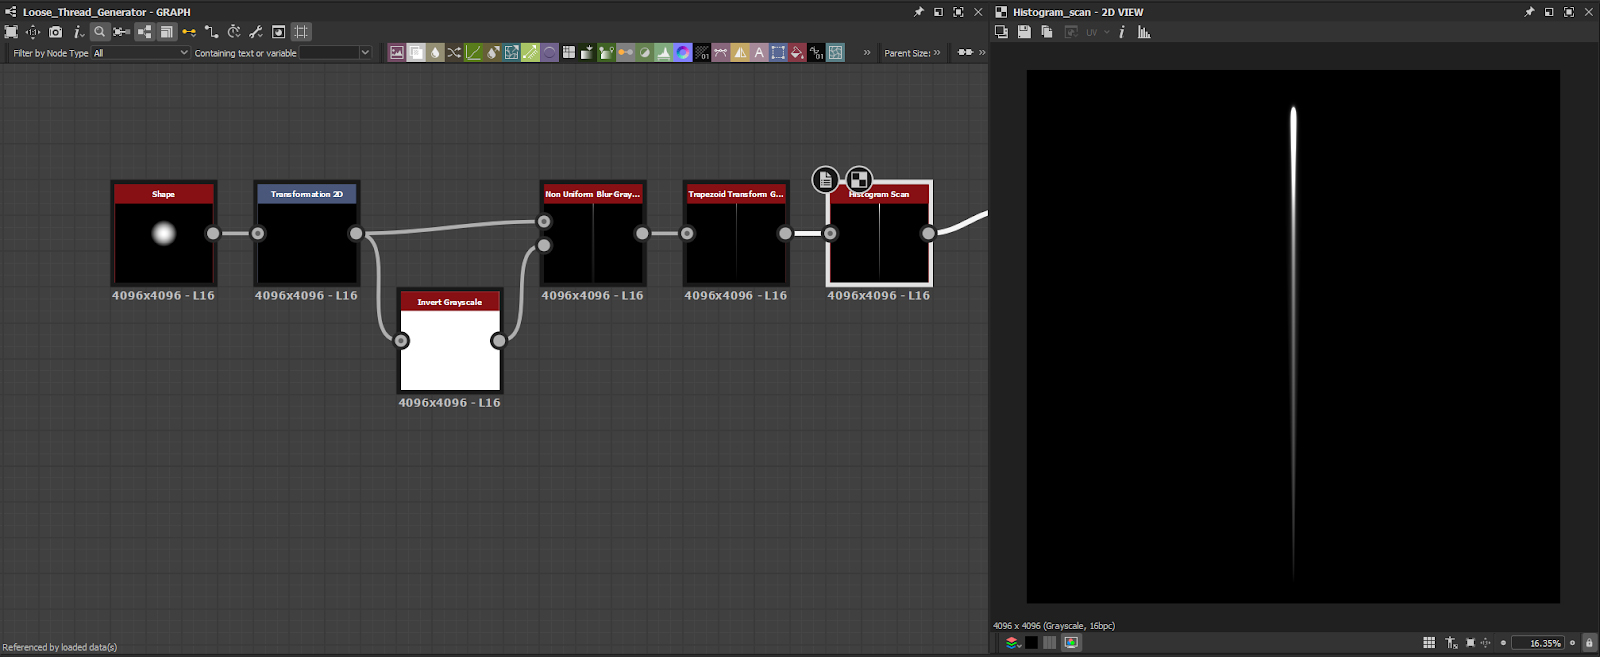The width and height of the screenshot is (1600, 657).
Task: Toggle the lock icon in 2D view
Action: [x=1589, y=643]
